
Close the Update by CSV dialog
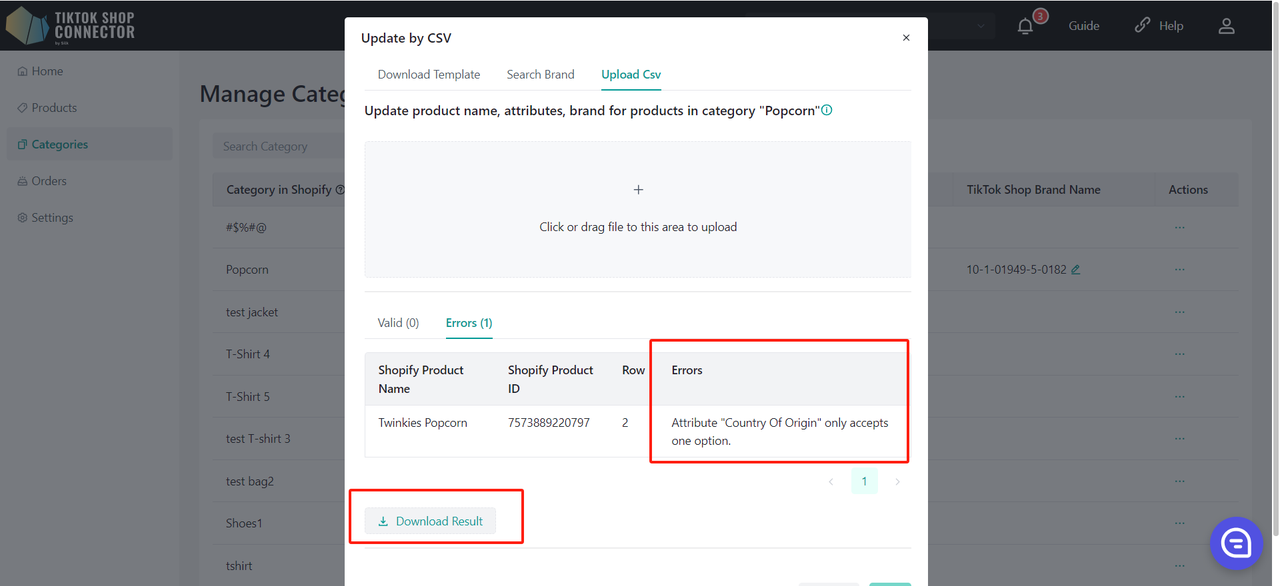pos(906,38)
